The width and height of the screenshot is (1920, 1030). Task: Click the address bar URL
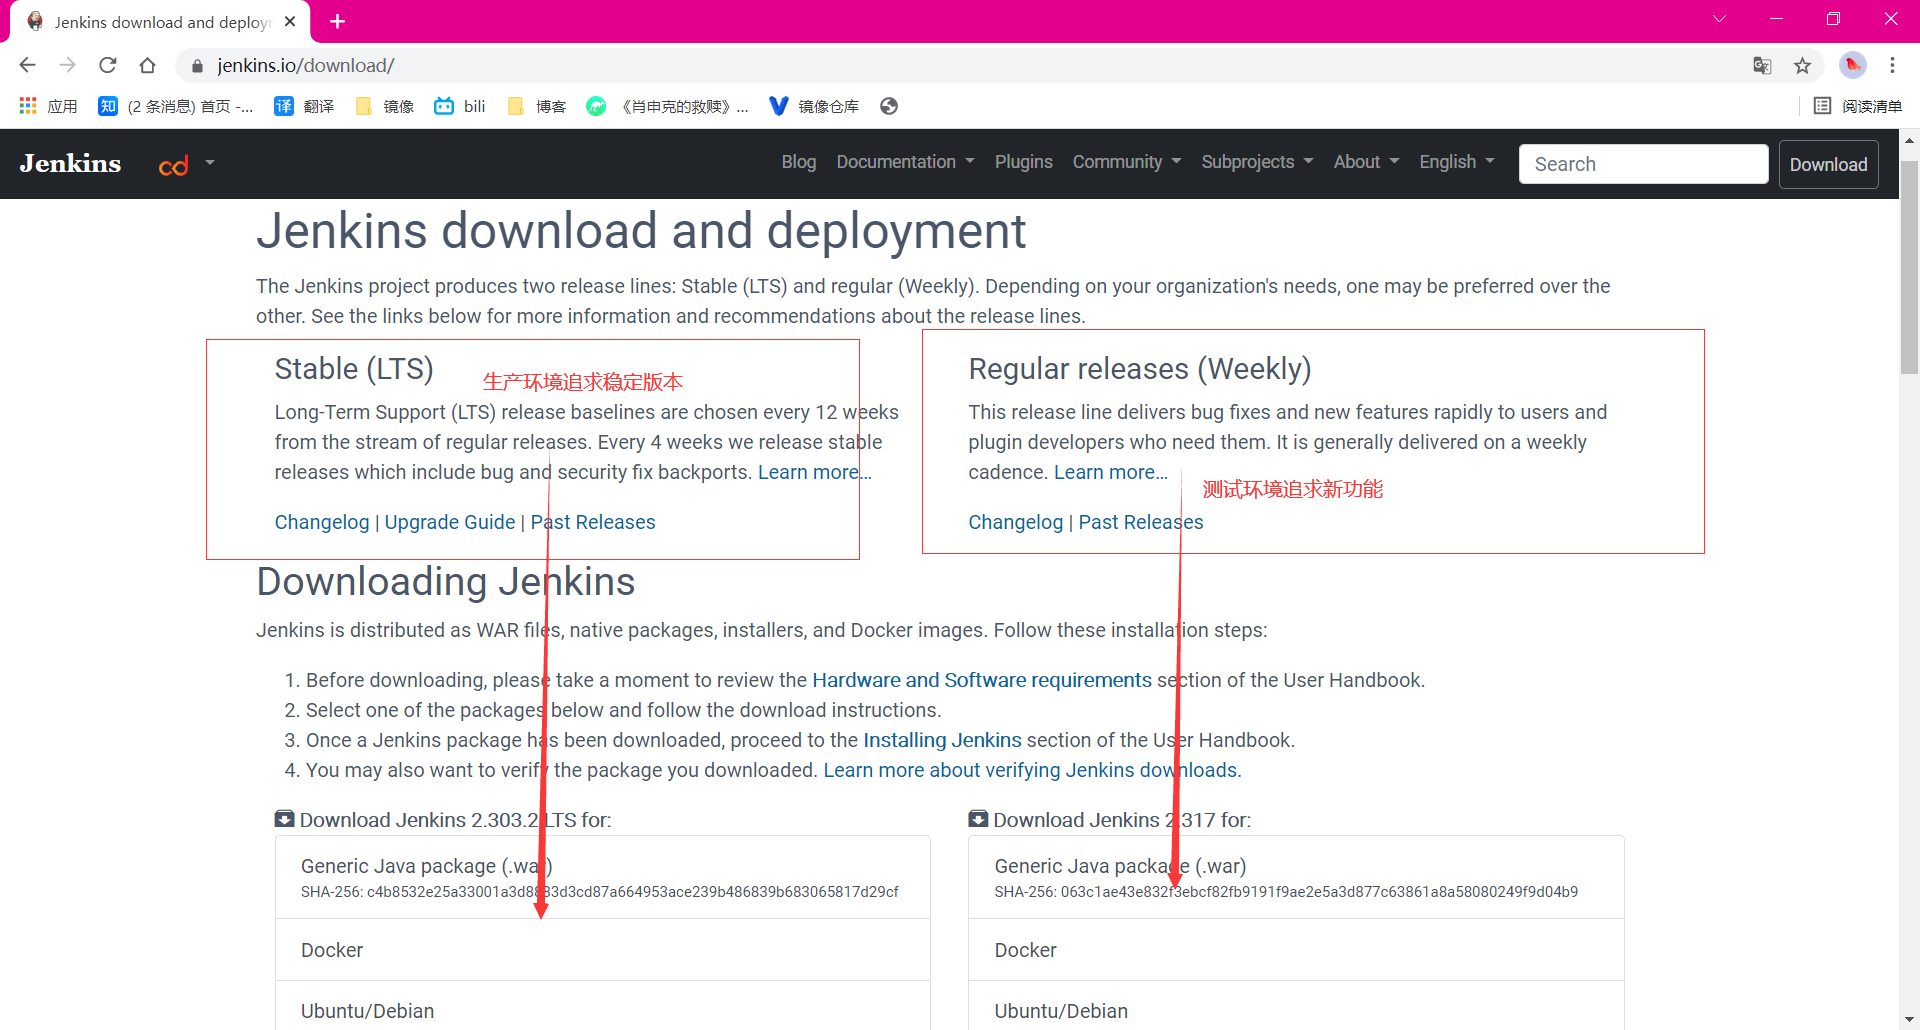[306, 66]
